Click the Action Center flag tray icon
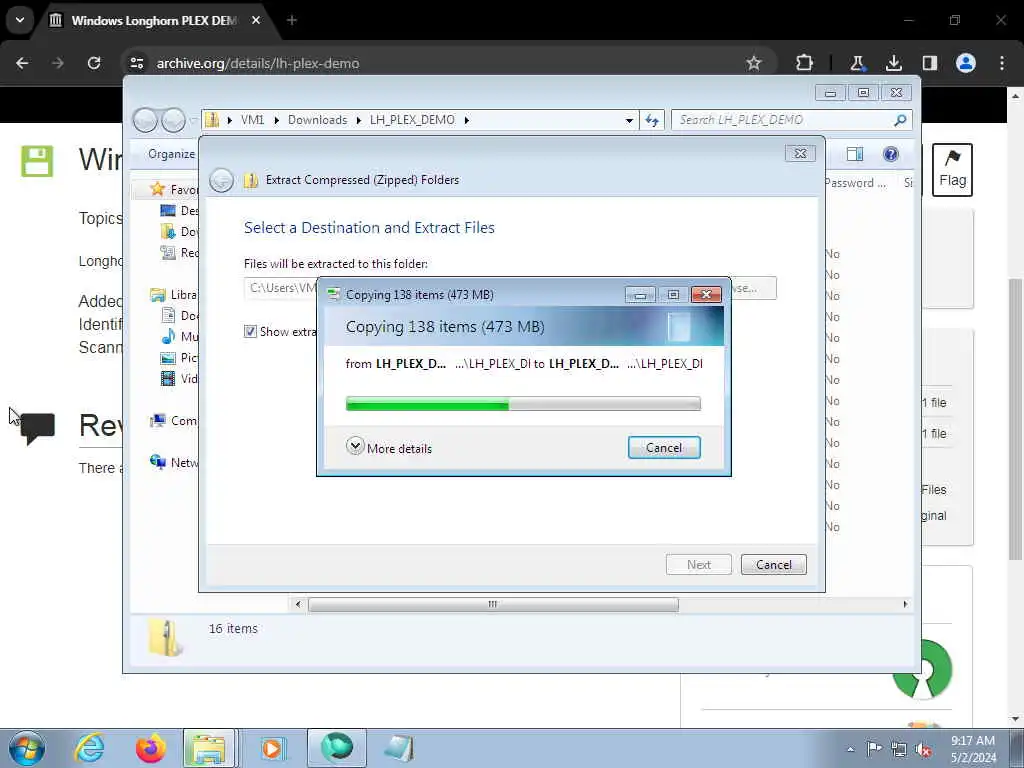The width and height of the screenshot is (1024, 768). (x=874, y=749)
